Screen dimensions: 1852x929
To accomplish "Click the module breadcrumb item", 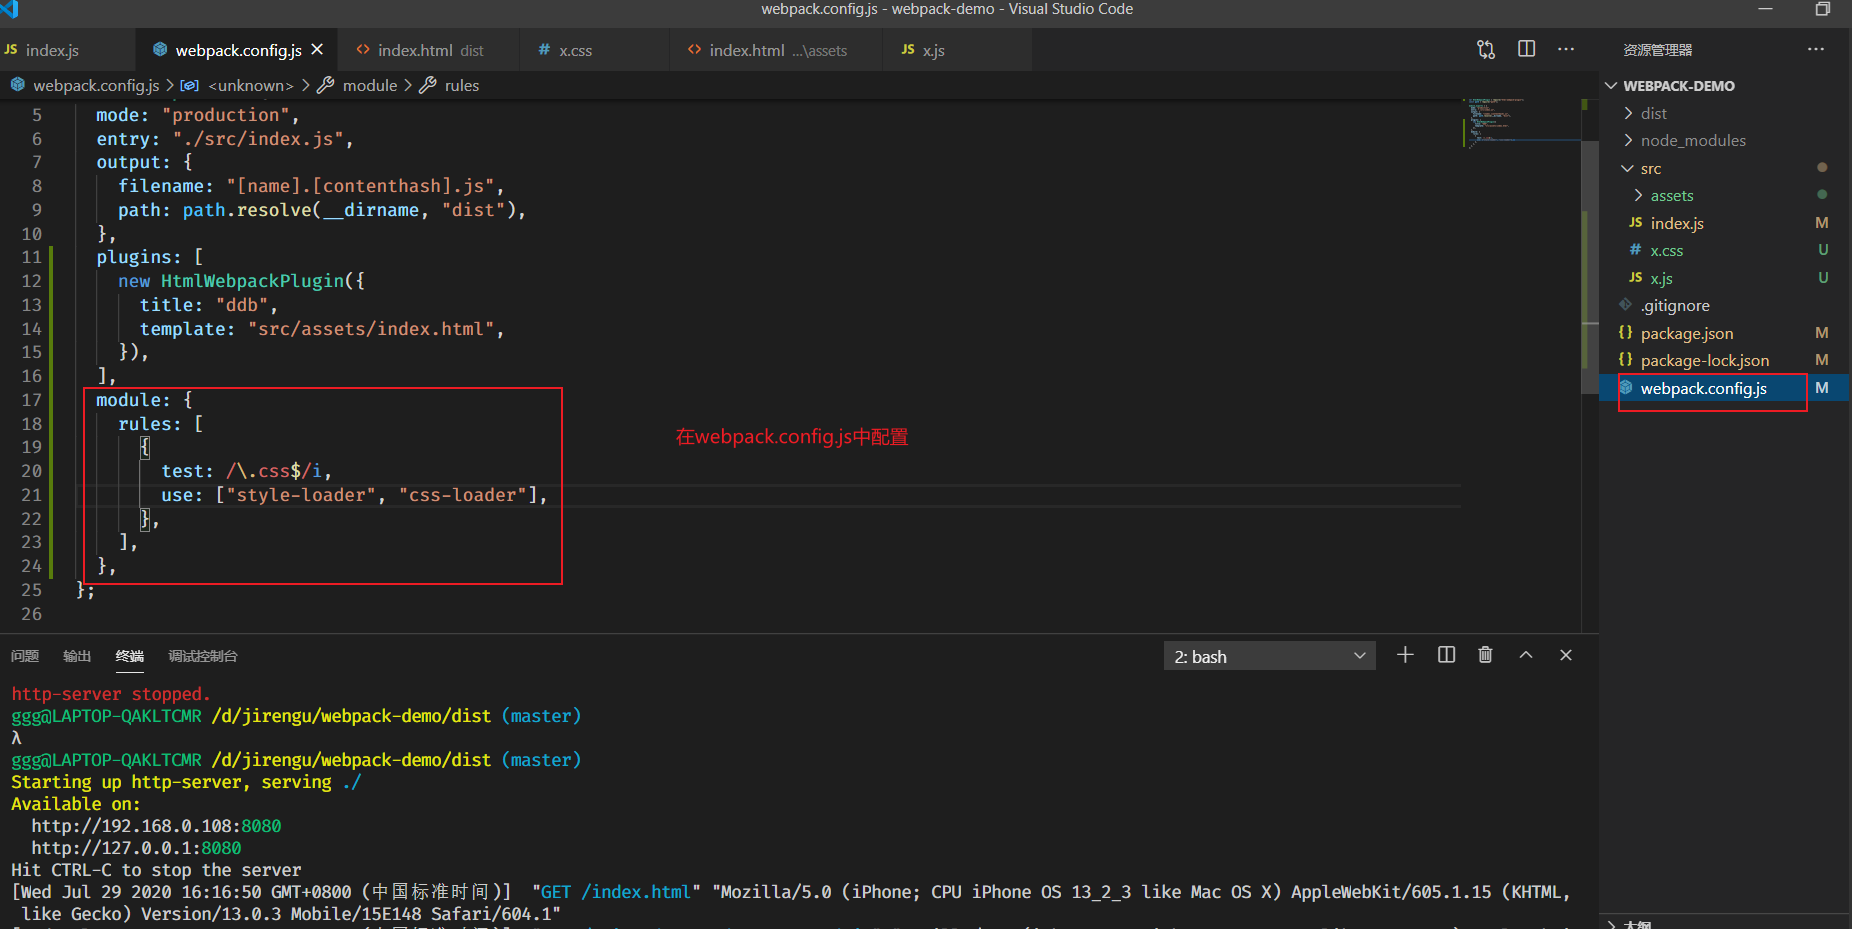I will (369, 86).
